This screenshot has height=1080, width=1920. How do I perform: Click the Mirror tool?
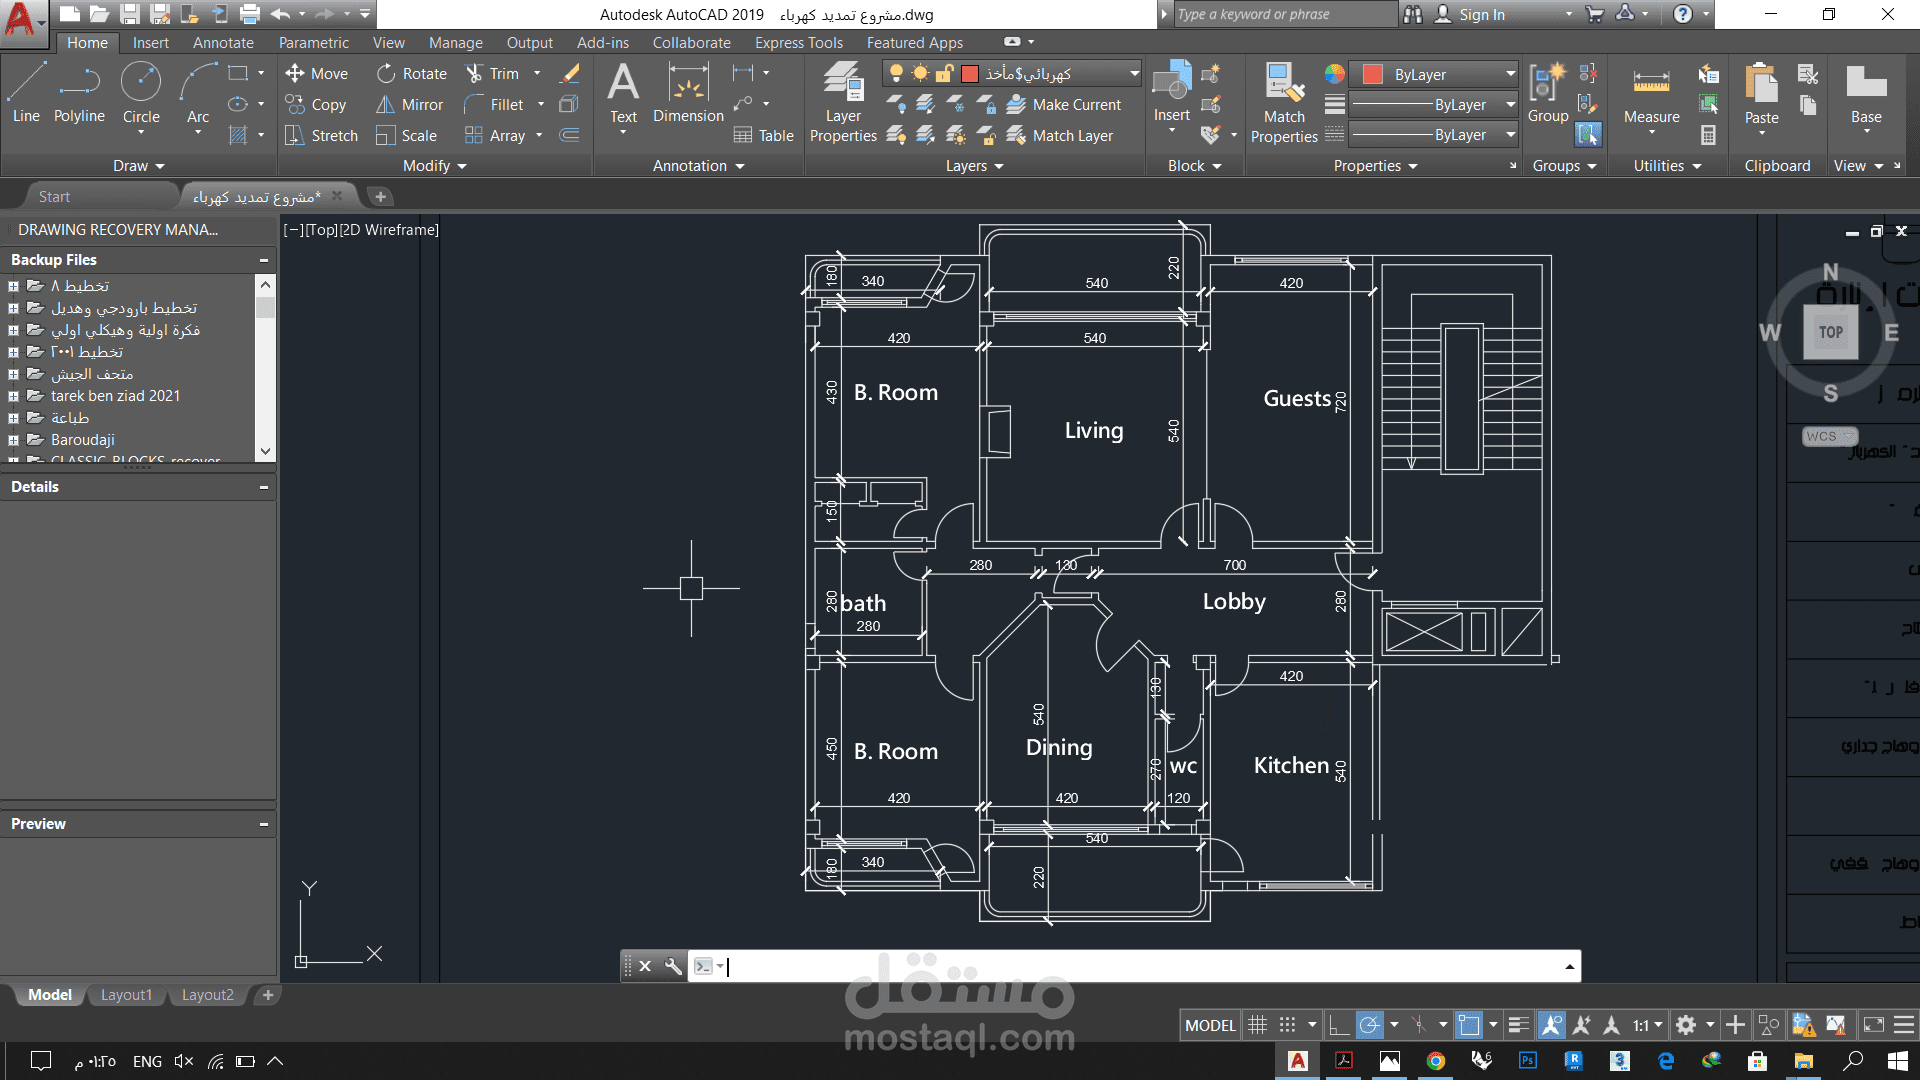[x=410, y=105]
